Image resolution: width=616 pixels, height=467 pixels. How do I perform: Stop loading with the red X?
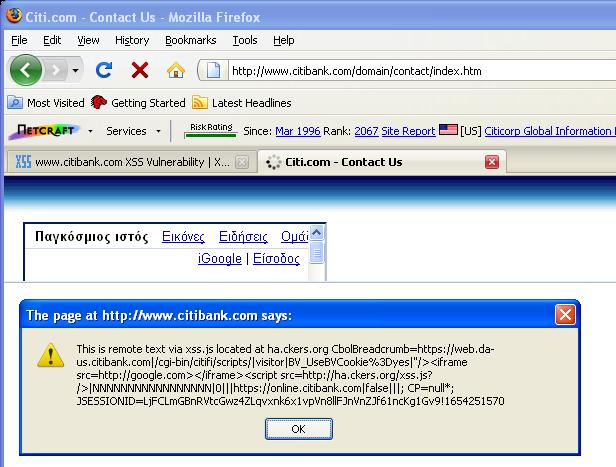tap(139, 70)
